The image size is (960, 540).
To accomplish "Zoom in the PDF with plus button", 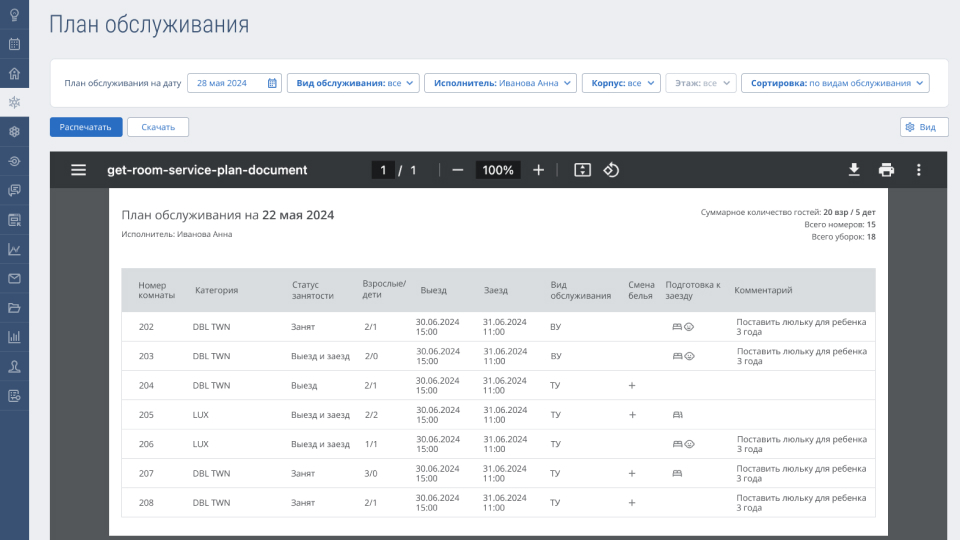I will coord(538,170).
